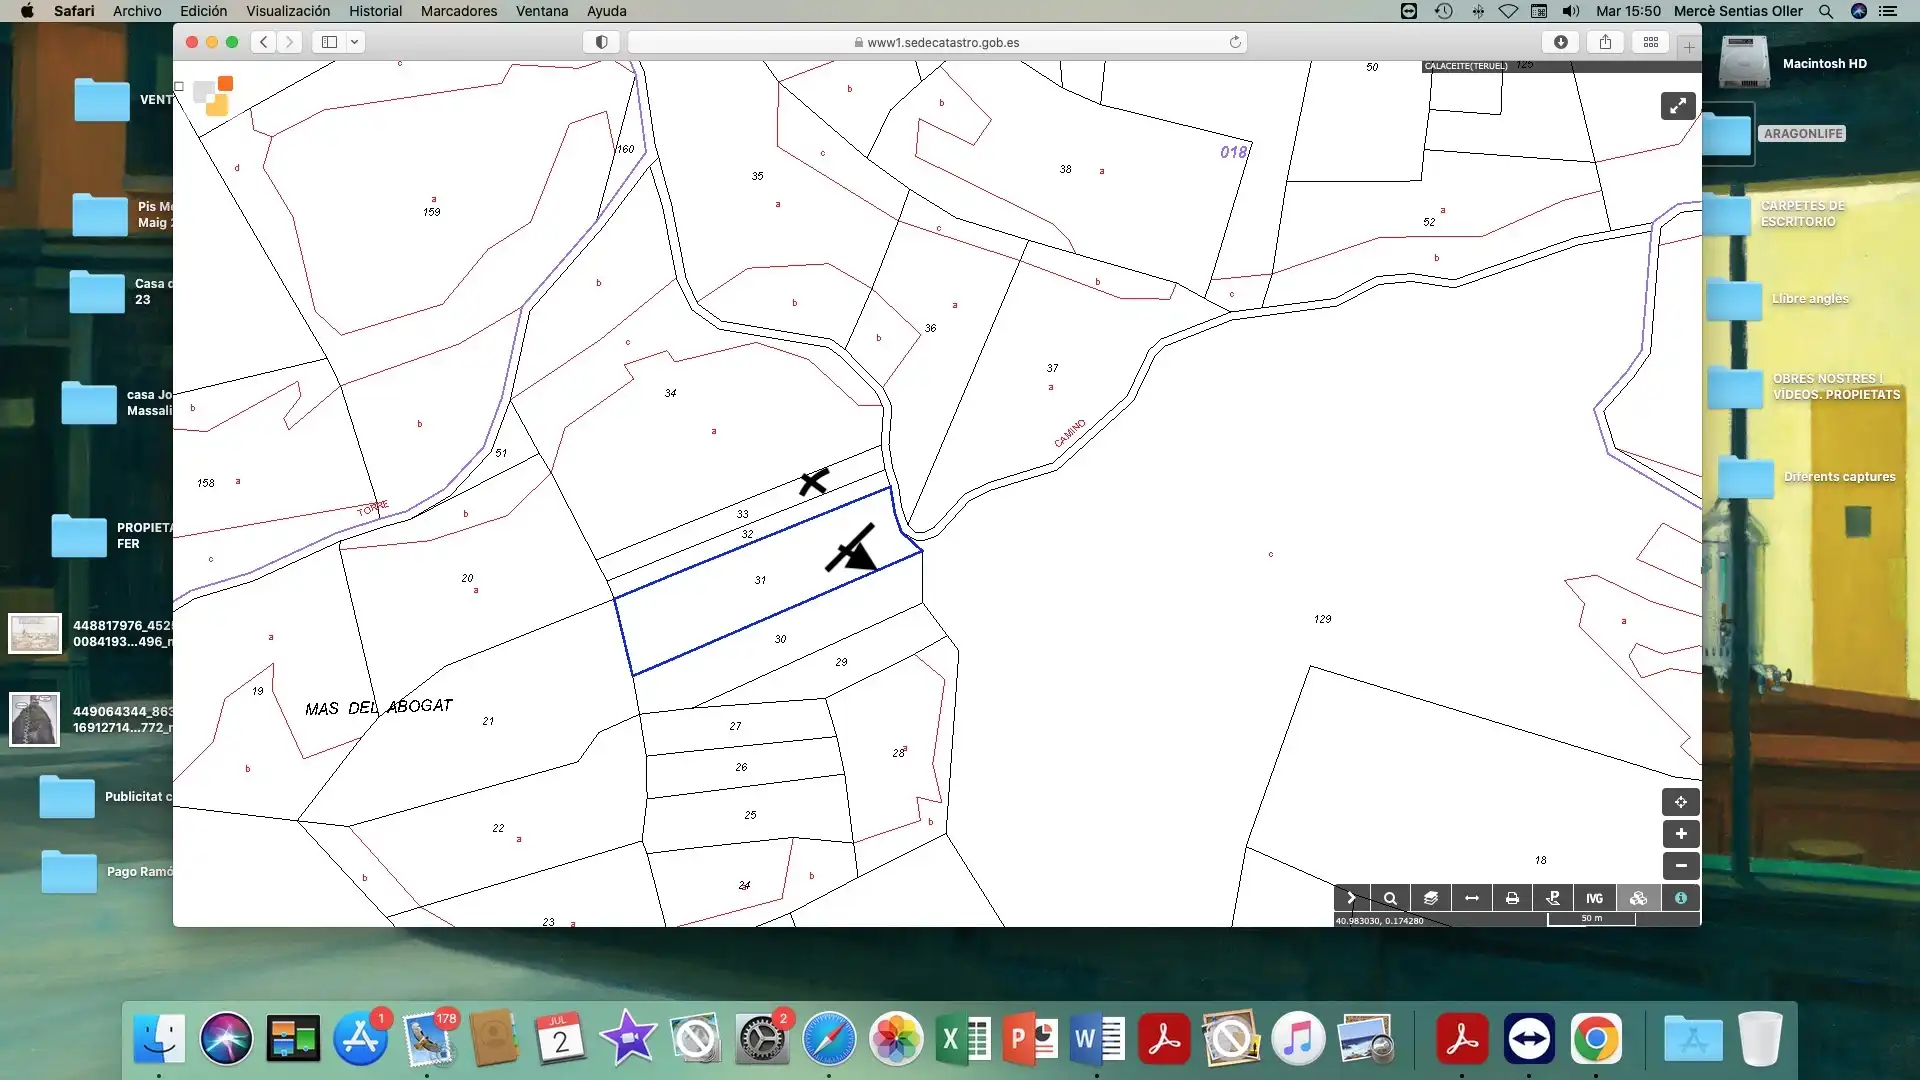The width and height of the screenshot is (1920, 1080).
Task: Focus the sedecatastro.gob.es address bar
Action: [937, 42]
